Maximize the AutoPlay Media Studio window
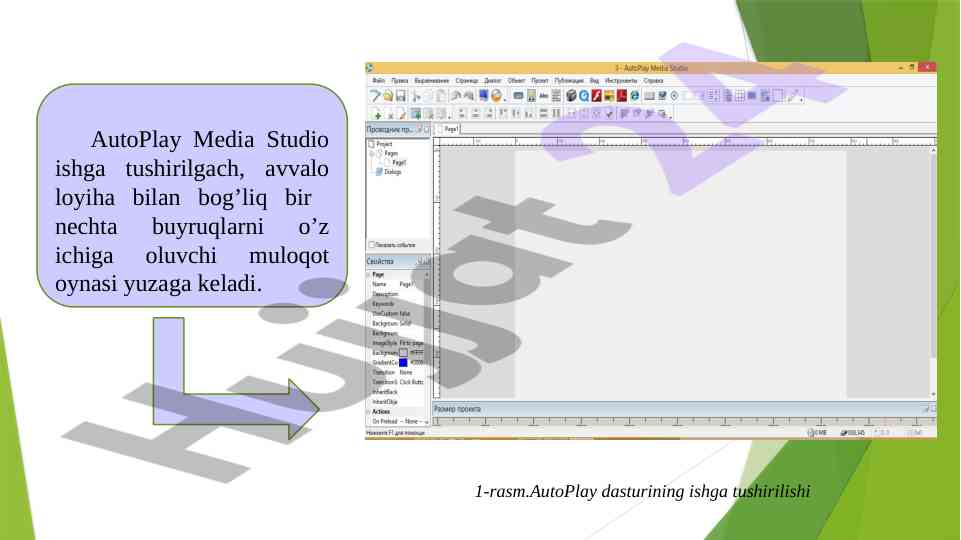The width and height of the screenshot is (961, 540). [911, 67]
